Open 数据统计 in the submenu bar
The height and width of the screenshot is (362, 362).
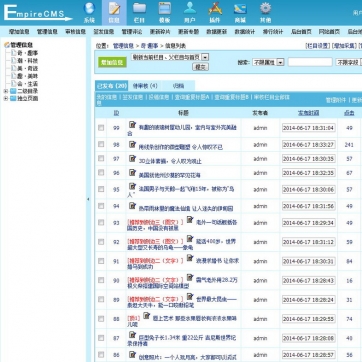point(245,32)
